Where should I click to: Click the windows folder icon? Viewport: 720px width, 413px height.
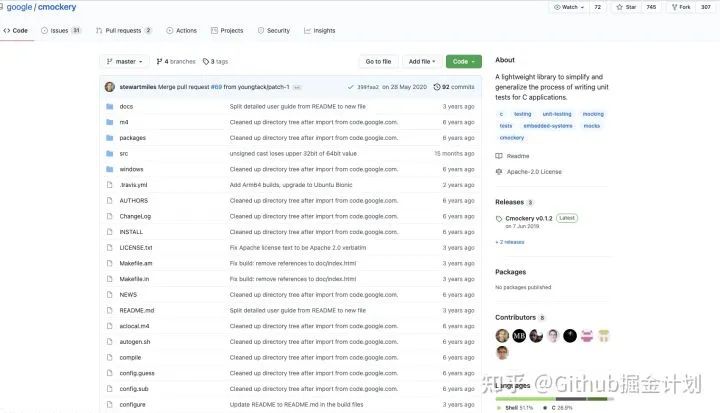point(109,169)
